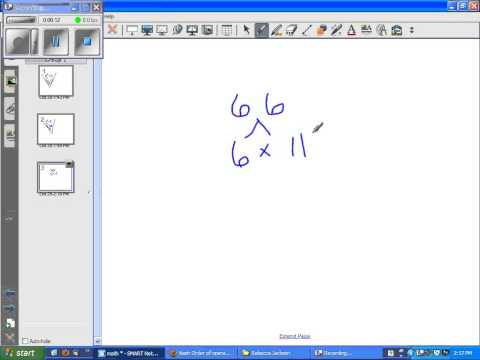Stop the SMART Recorder recording
480x360 pixels.
[x=87, y=42]
